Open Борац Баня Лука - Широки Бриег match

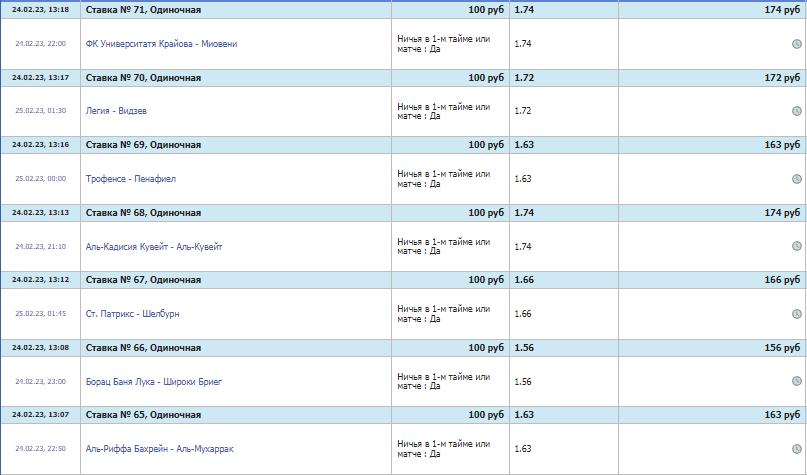point(154,382)
